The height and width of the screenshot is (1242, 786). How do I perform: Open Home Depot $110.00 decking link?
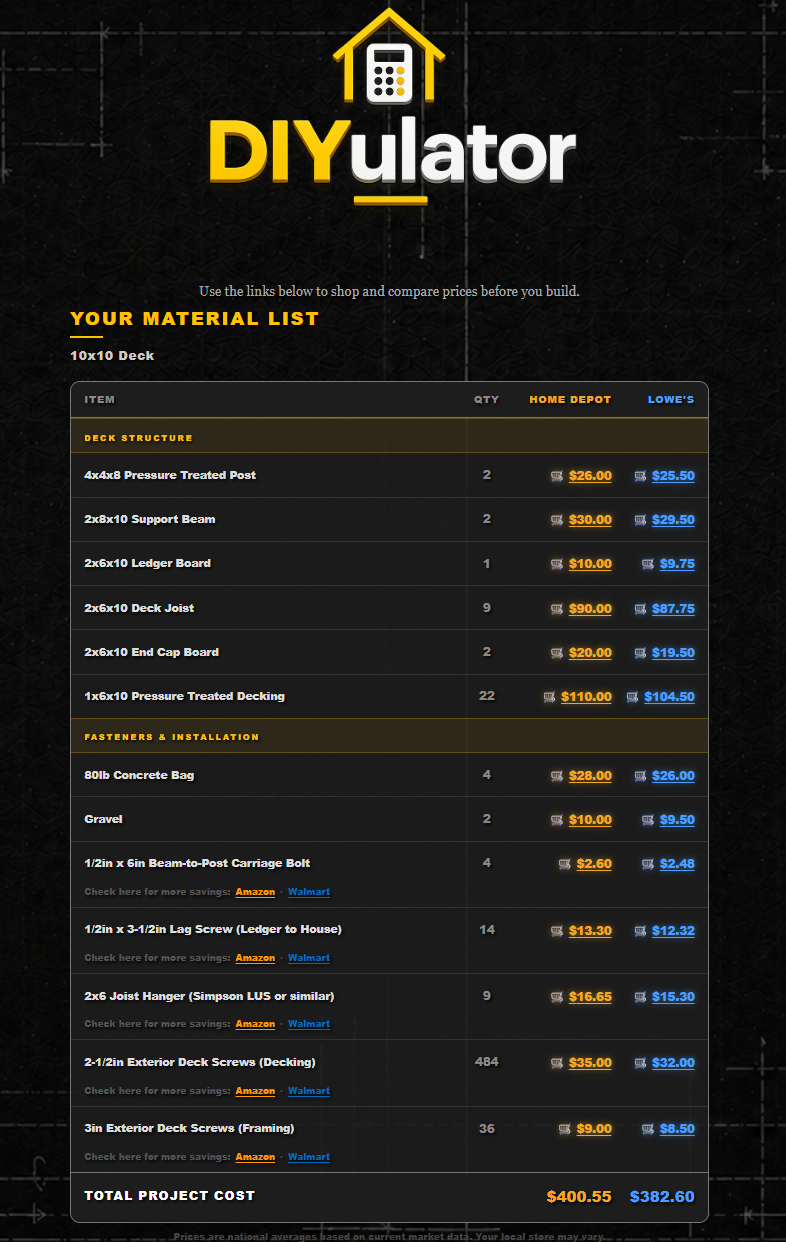[x=586, y=697]
